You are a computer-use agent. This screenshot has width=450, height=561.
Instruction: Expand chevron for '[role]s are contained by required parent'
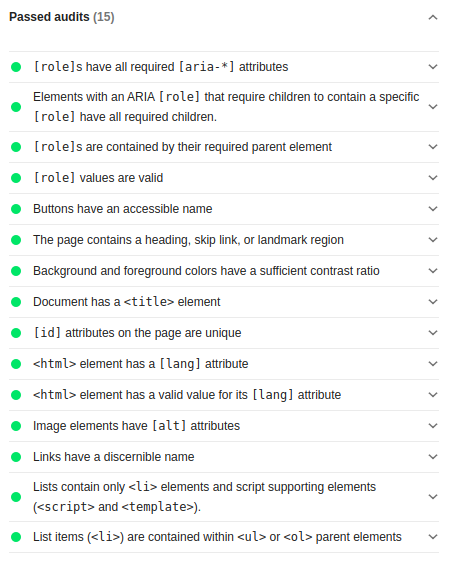433,147
